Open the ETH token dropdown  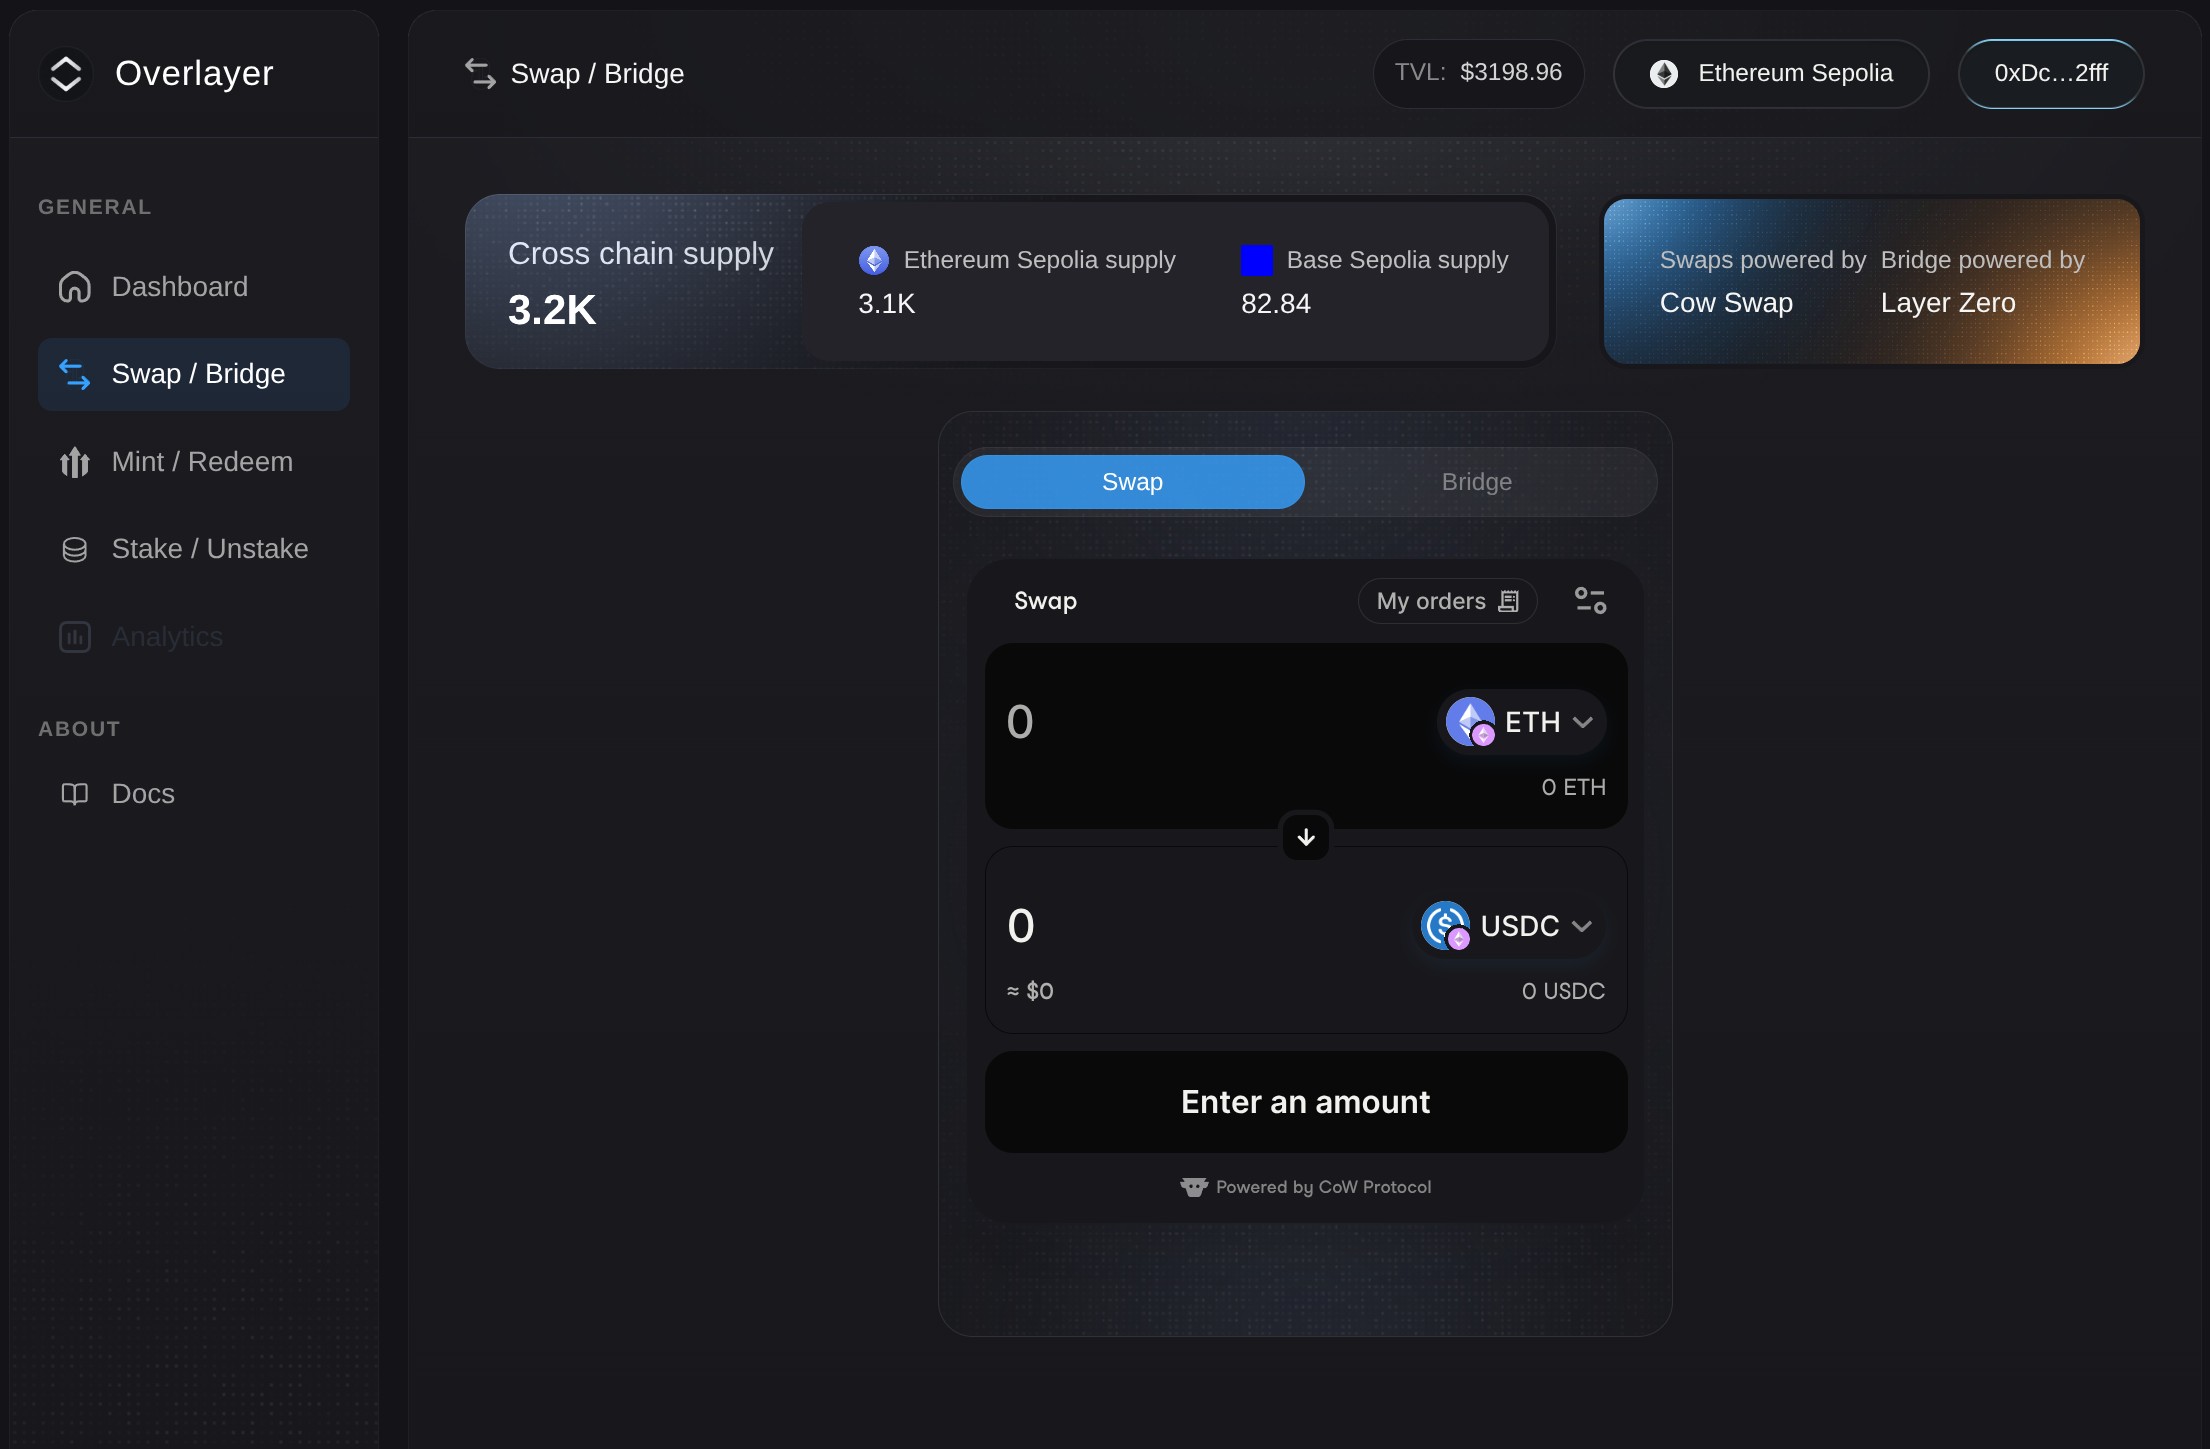coord(1521,722)
